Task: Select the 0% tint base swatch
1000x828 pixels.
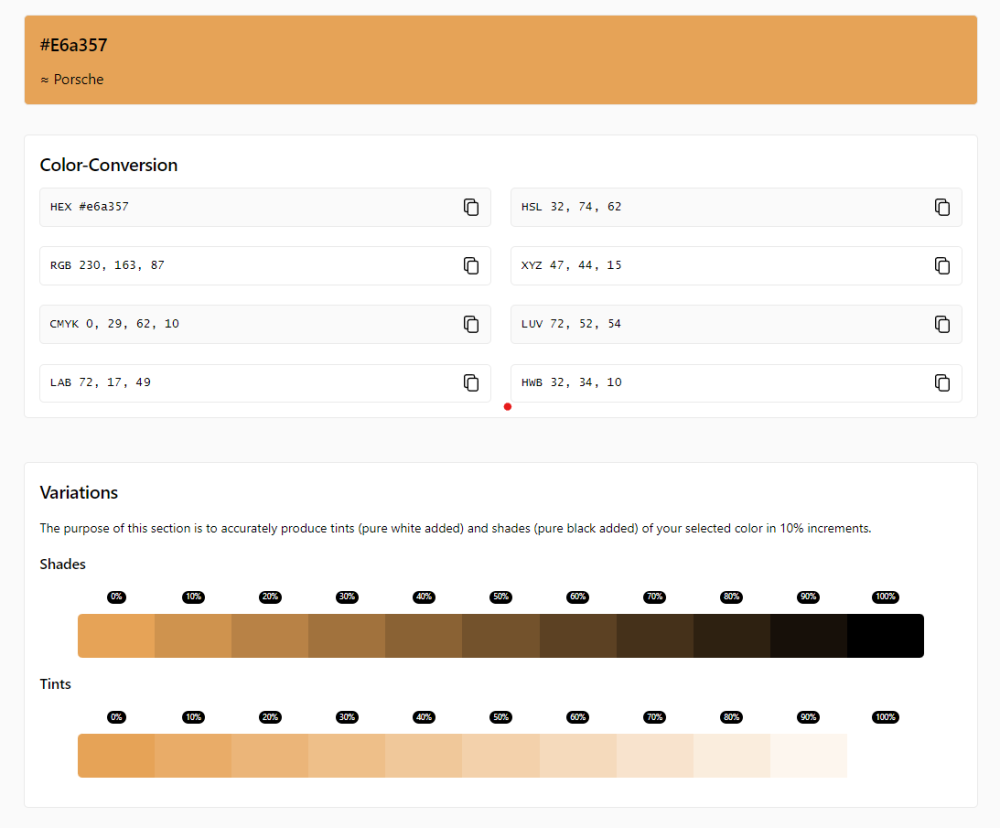Action: coord(116,756)
